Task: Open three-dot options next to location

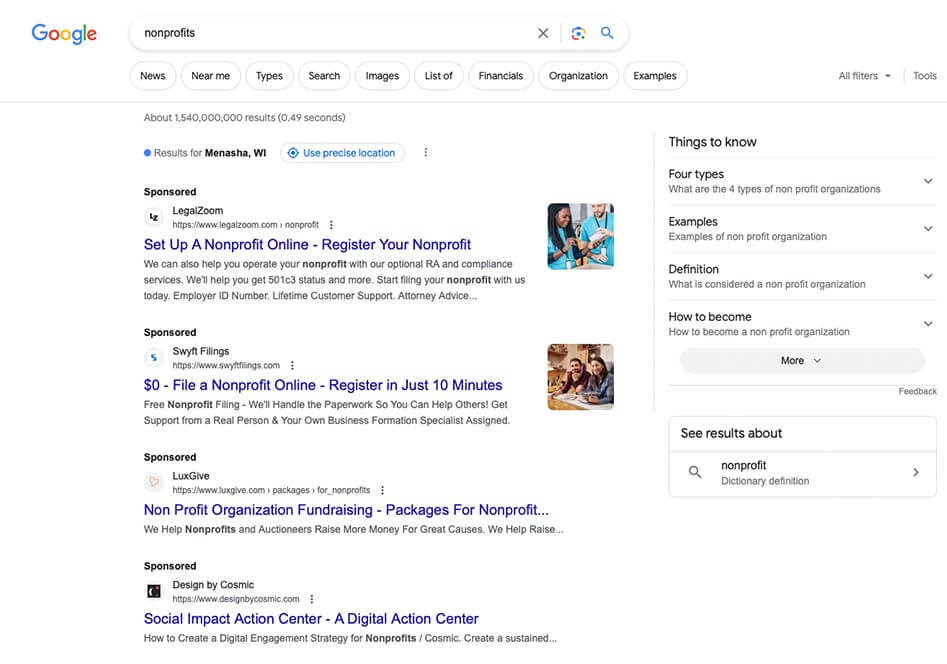Action: coord(426,153)
